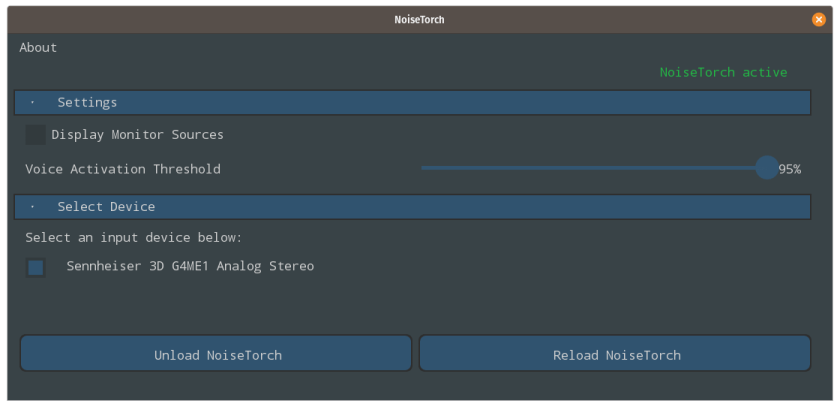Viewport: 840px width, 407px height.
Task: Open the About menu
Action: (x=38, y=48)
